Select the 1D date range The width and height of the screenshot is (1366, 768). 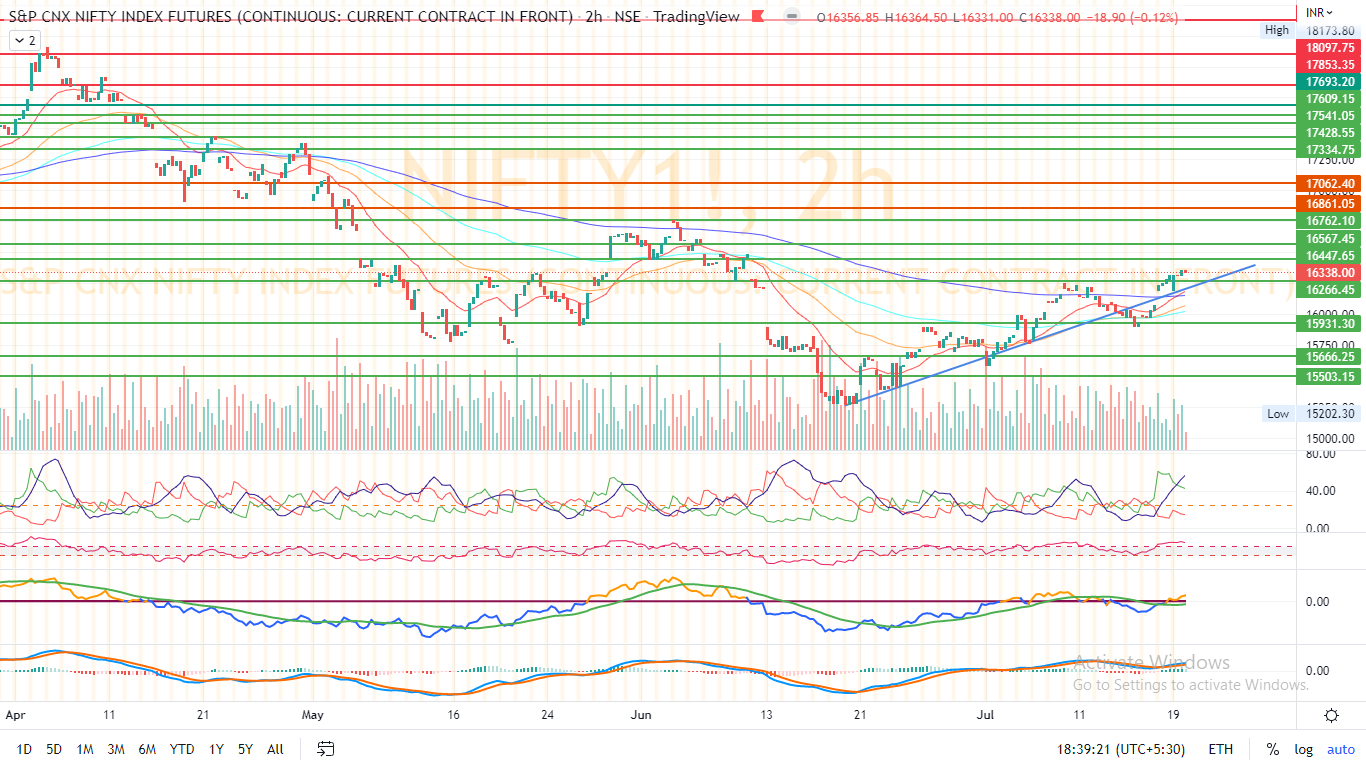(x=24, y=749)
